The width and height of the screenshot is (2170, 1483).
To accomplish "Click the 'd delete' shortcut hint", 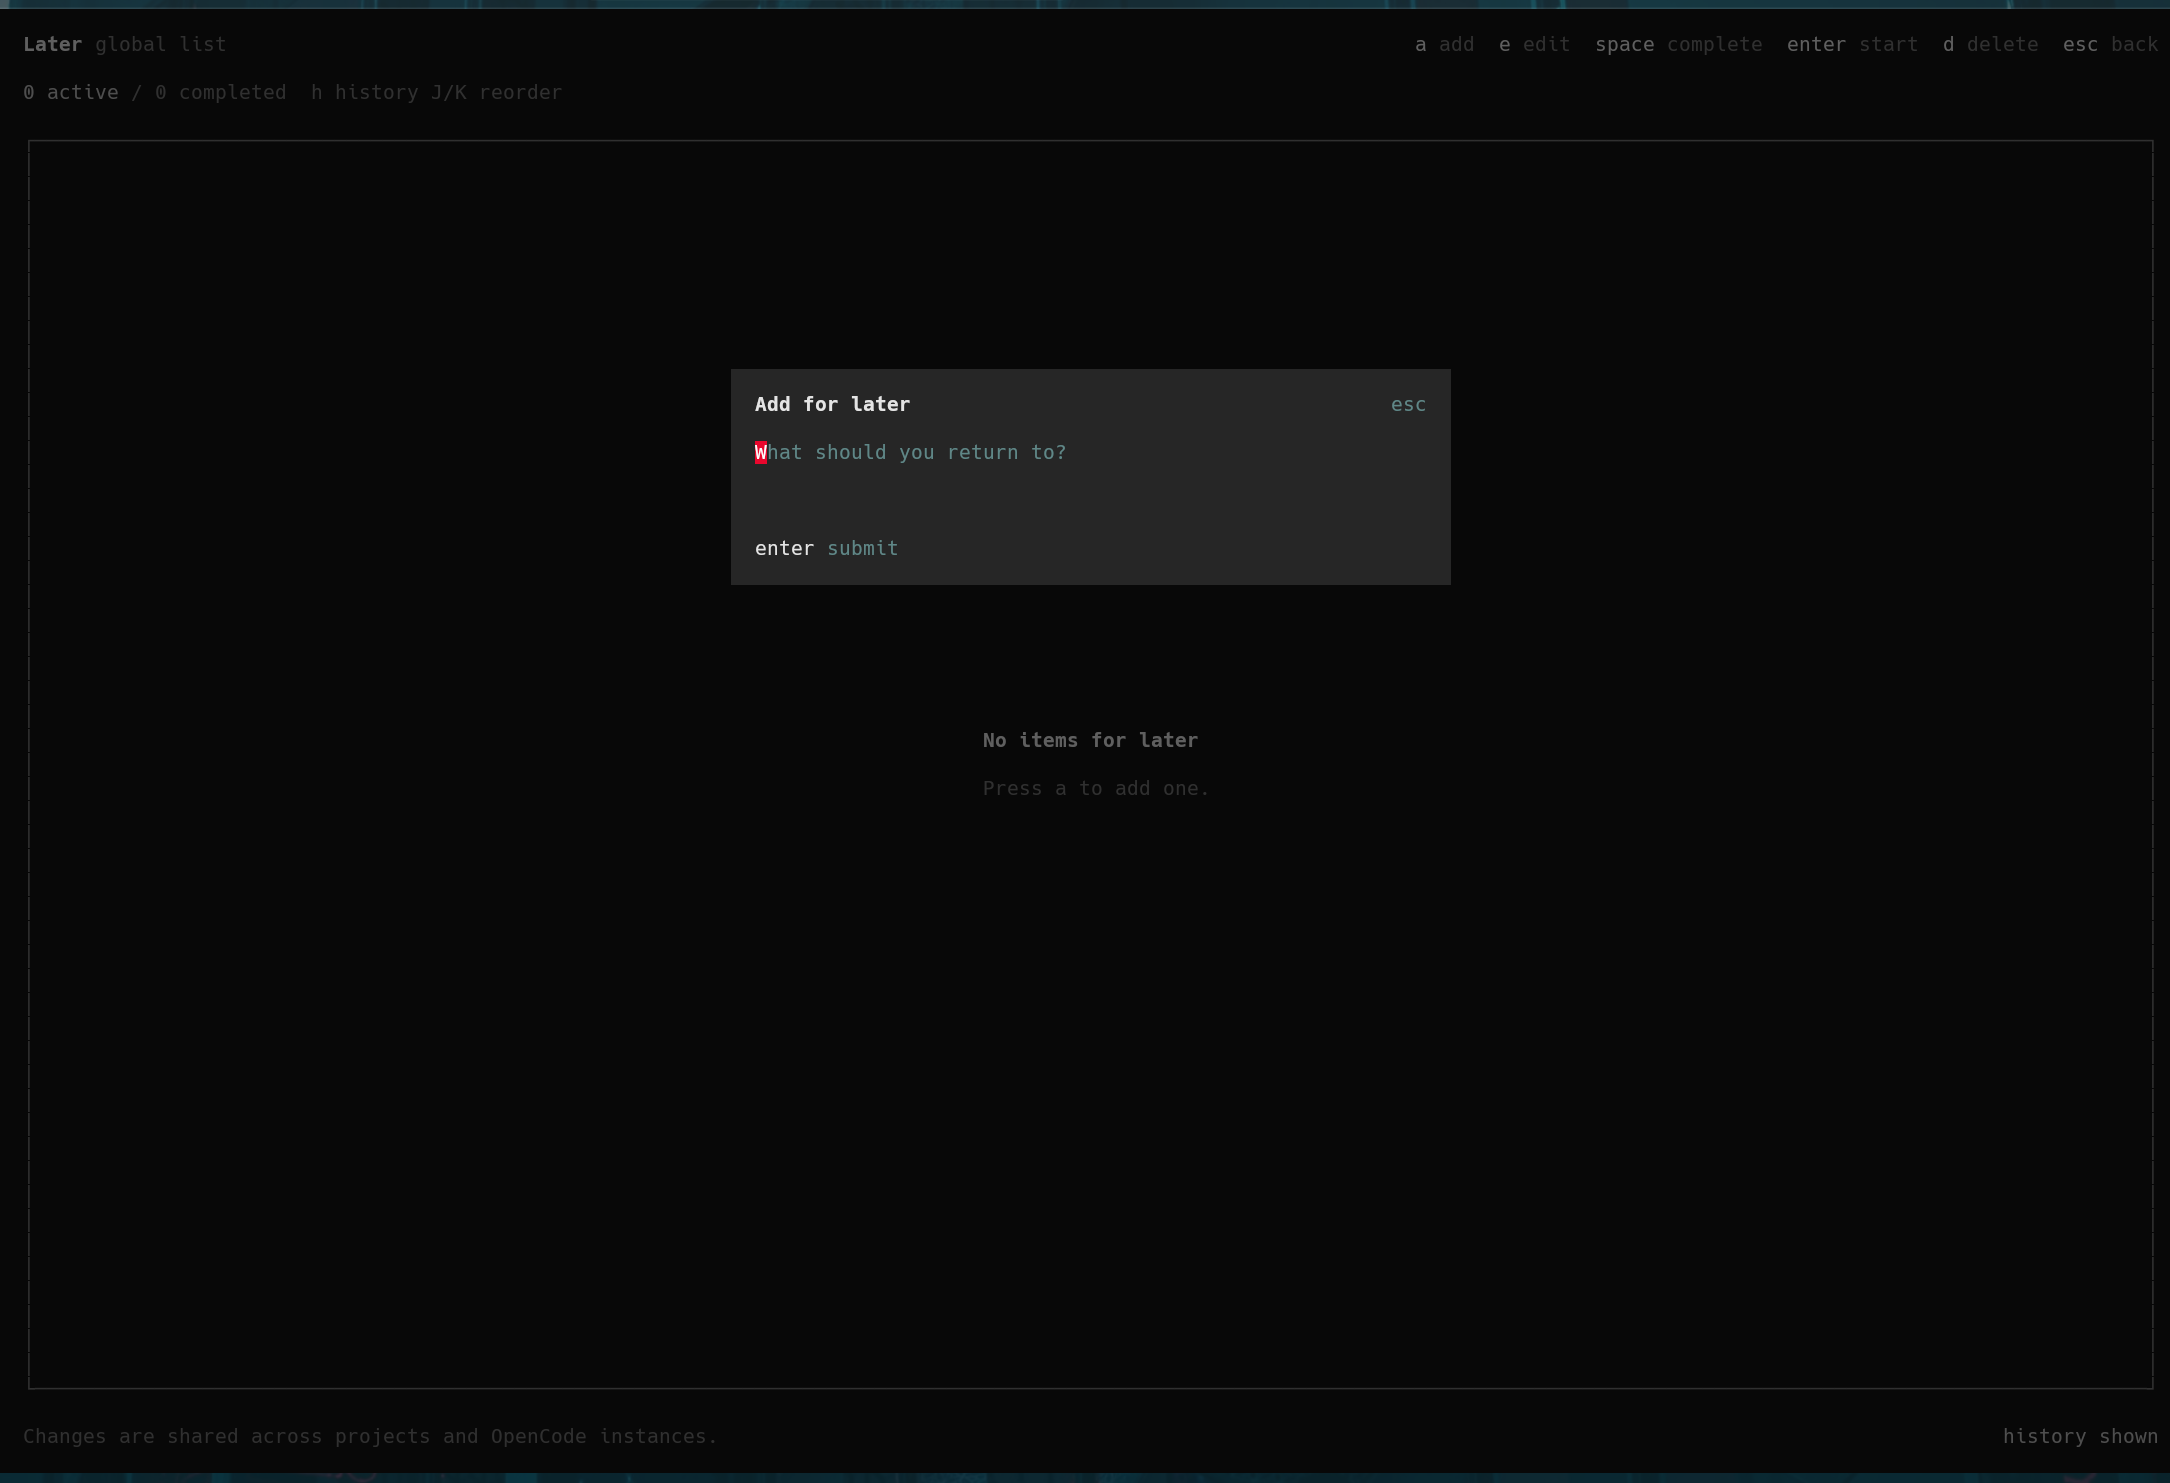I will pos(1990,45).
